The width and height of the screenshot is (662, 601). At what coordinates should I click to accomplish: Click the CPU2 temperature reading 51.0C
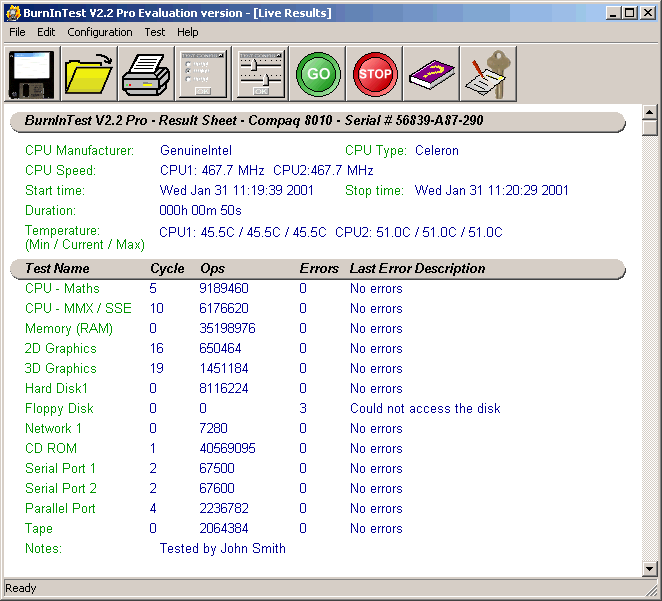[418, 232]
